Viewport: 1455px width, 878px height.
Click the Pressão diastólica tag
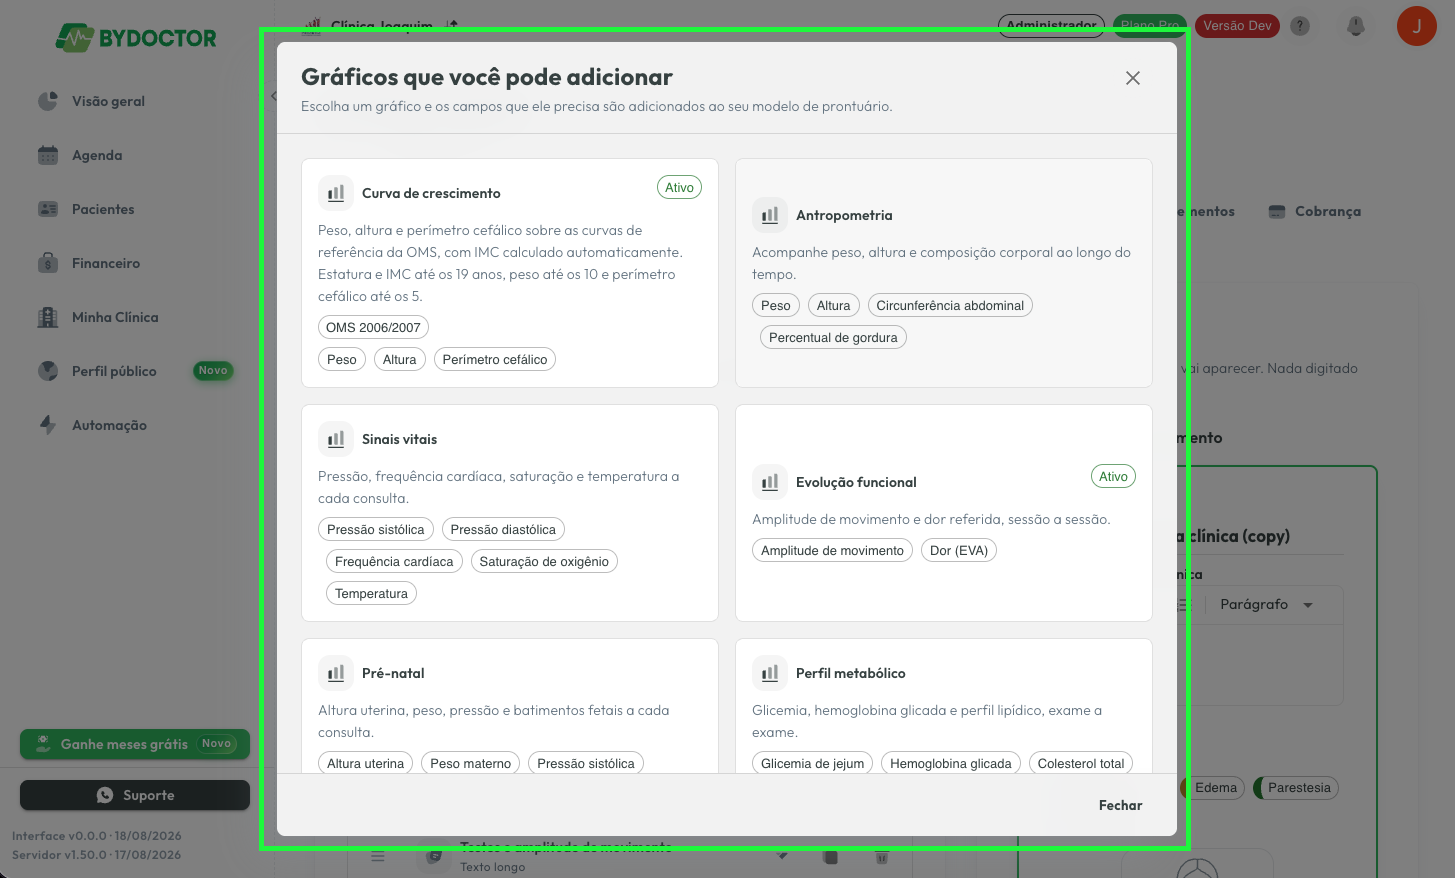coord(503,529)
